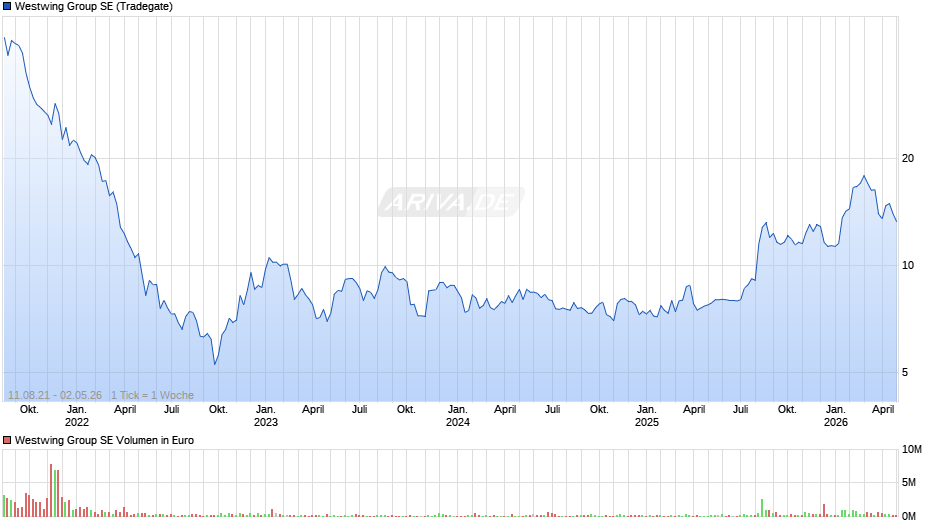Image resolution: width=940 pixels, height=526 pixels.
Task: Click the tall green volume bar in late 2021
Action: coord(55,494)
